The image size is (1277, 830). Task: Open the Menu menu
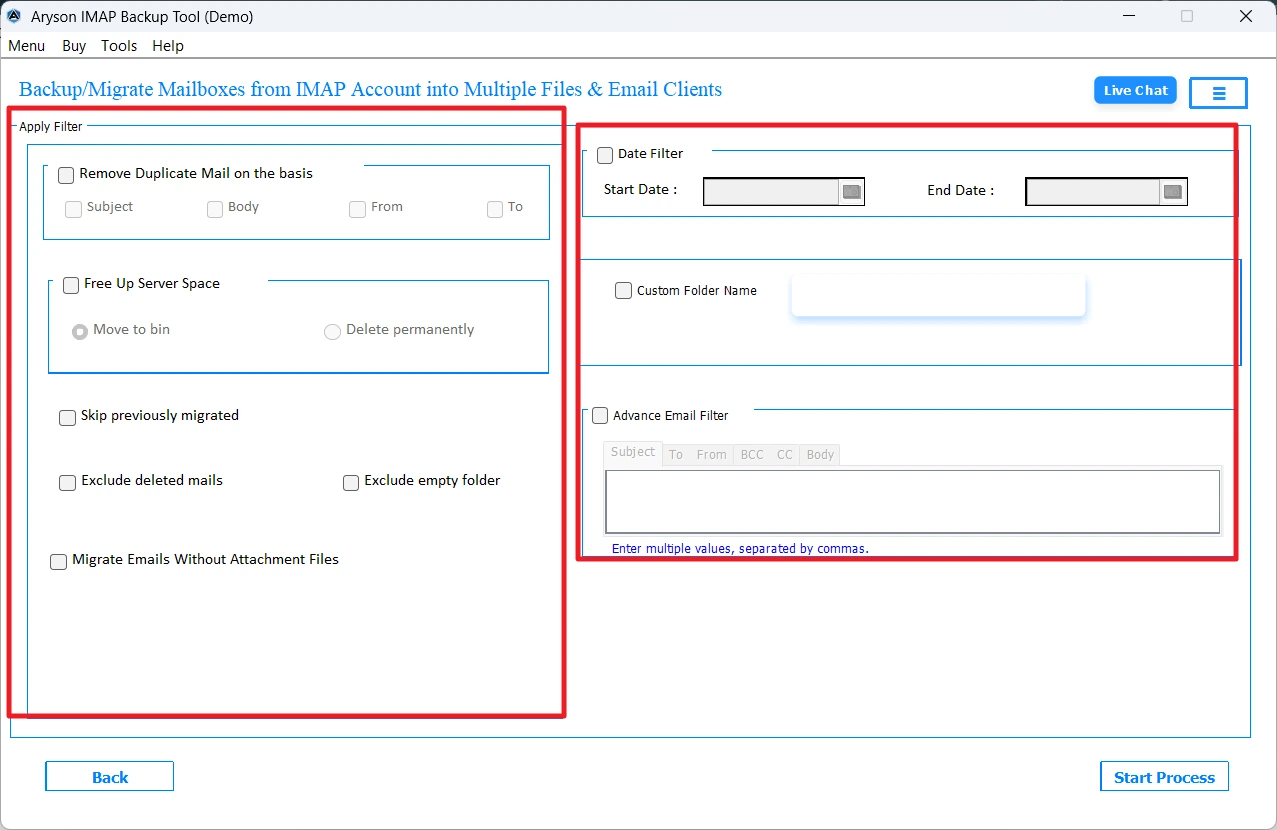tap(27, 46)
